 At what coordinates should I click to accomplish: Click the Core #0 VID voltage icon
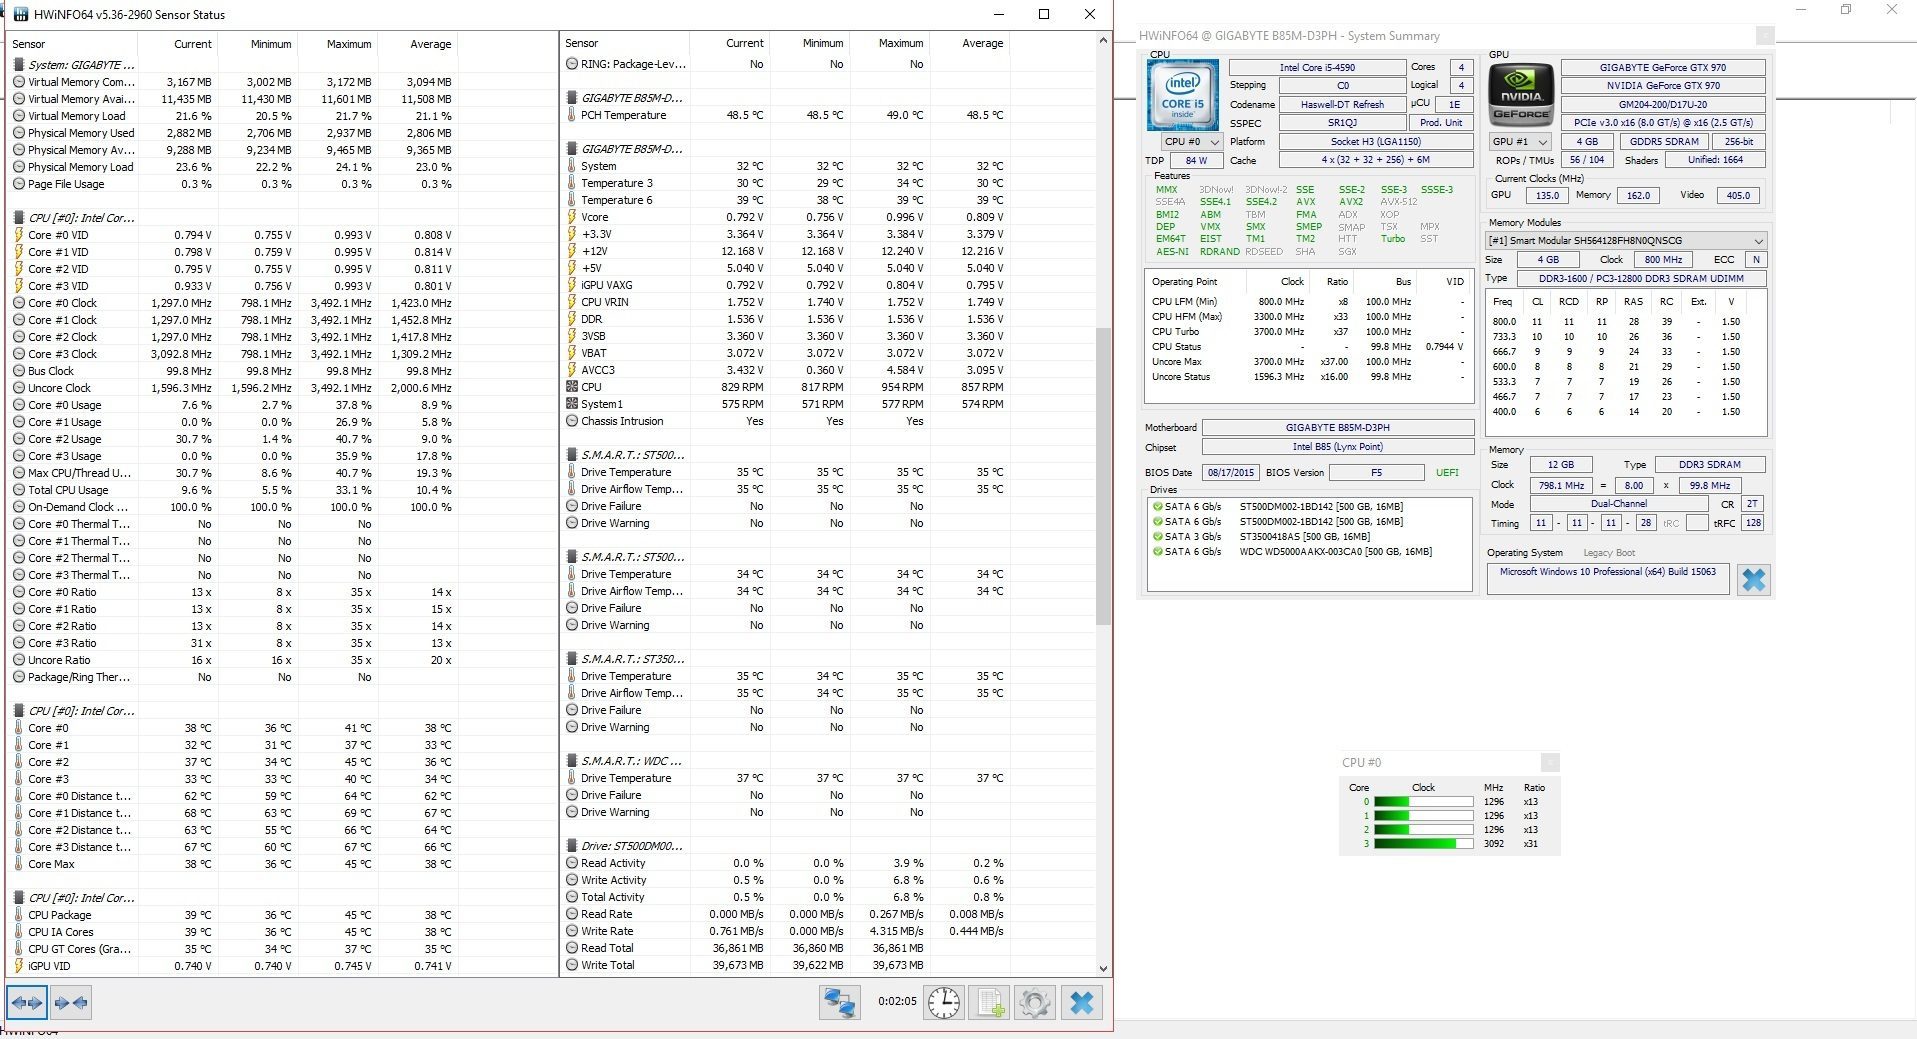click(19, 235)
